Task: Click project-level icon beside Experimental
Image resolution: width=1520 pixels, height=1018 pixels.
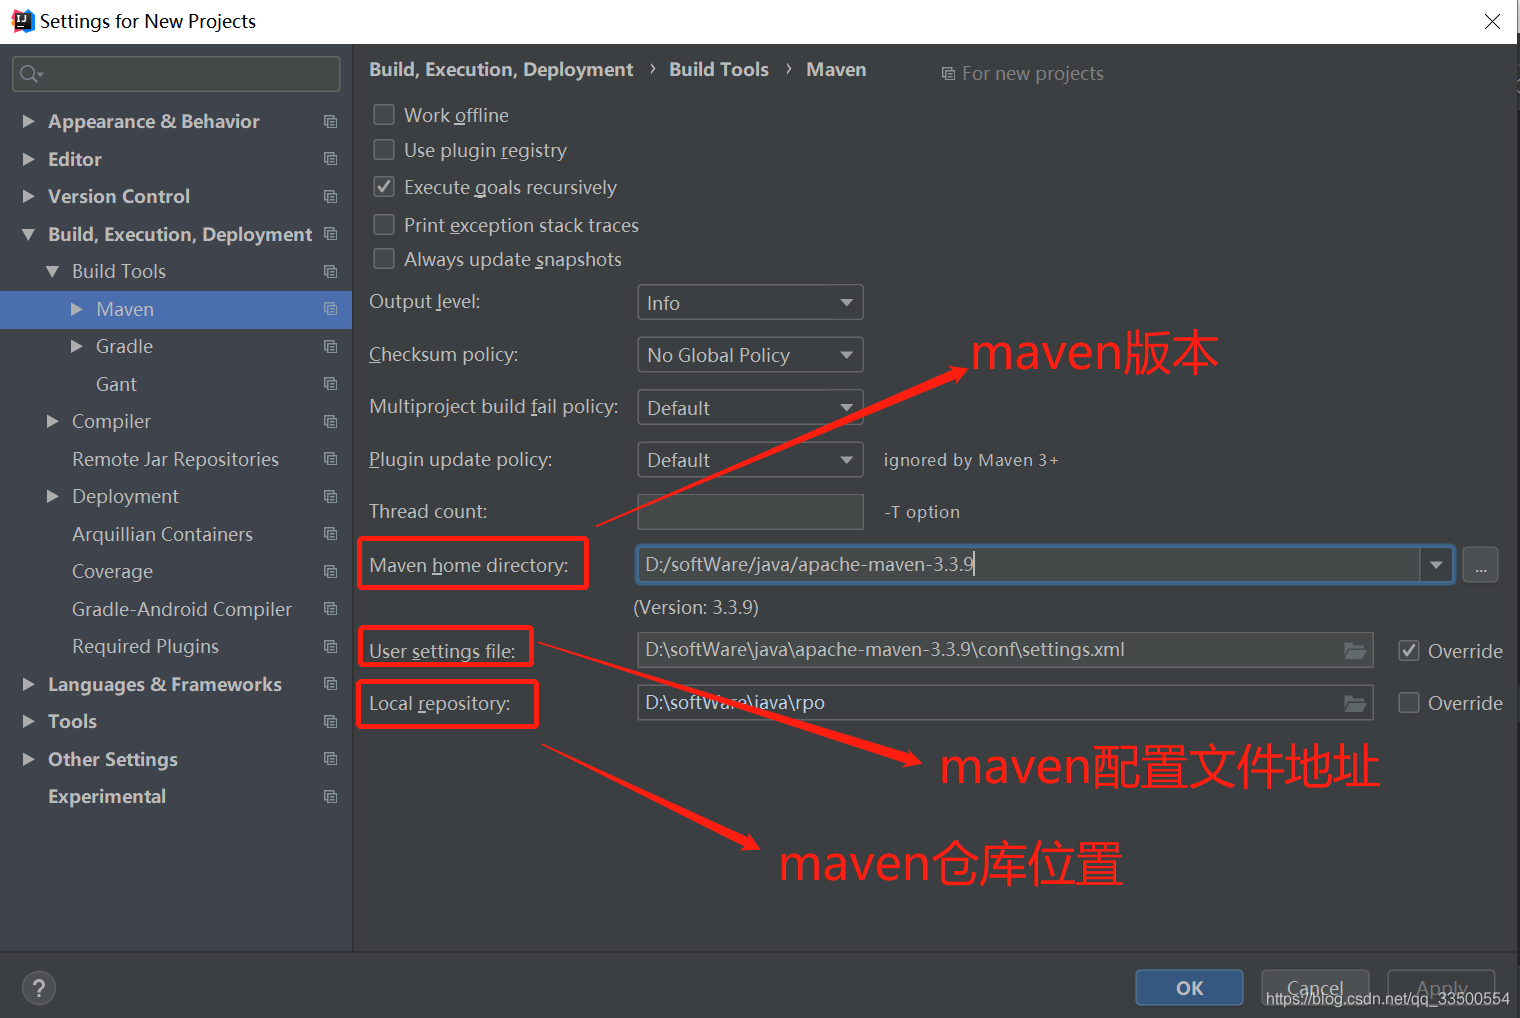Action: pos(330,797)
